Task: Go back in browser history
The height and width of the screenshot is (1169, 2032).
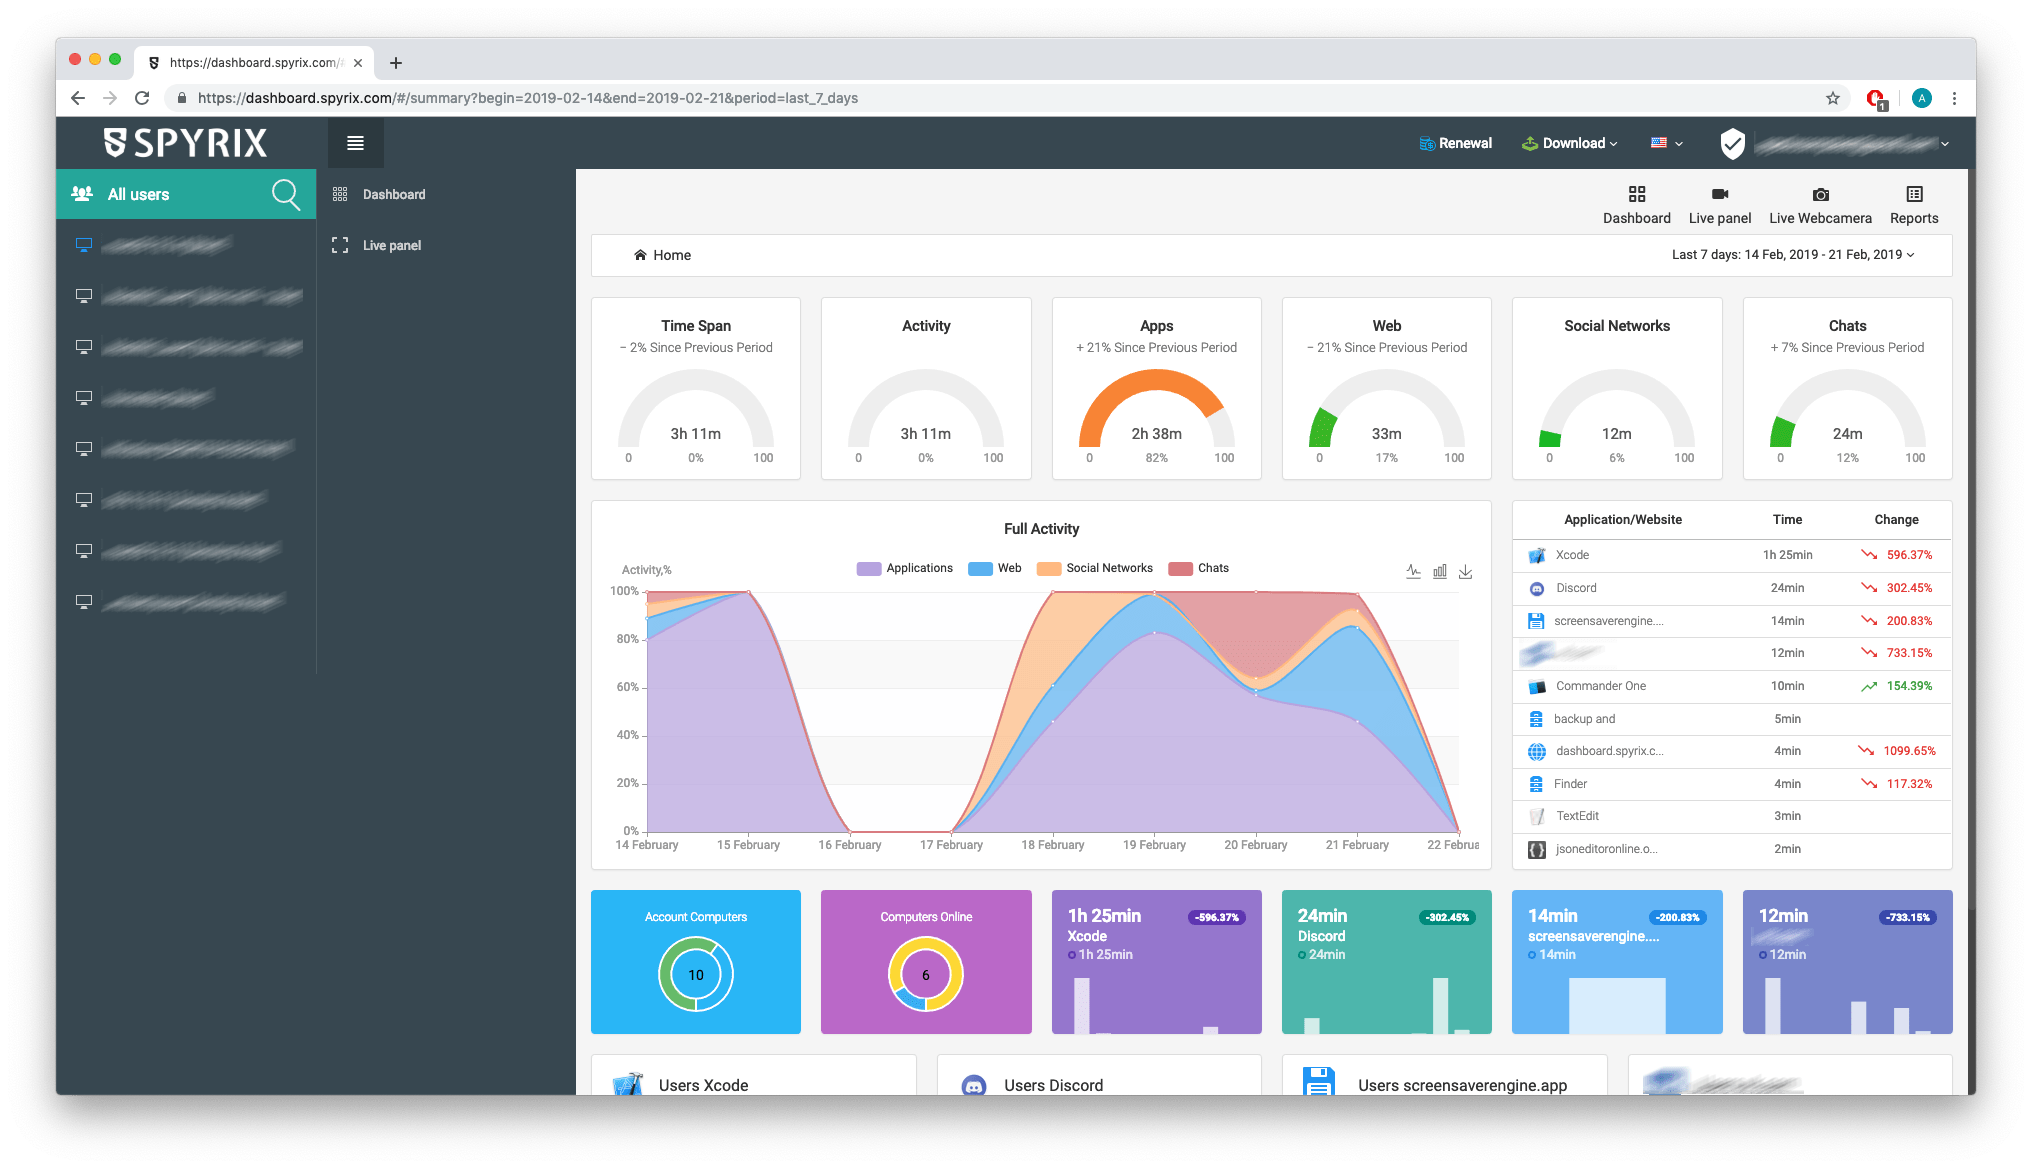Action: pos(78,98)
